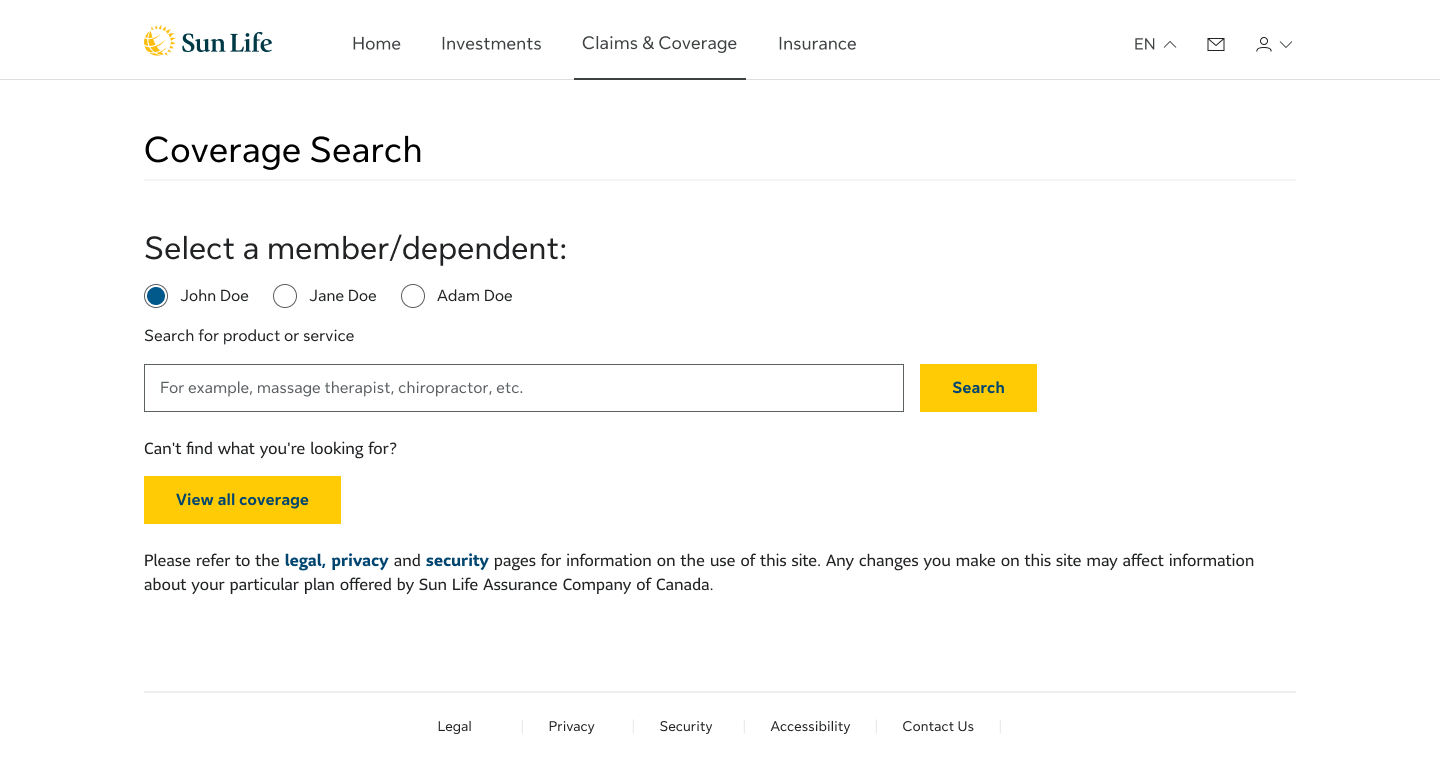Focus the product or service search field
Image resolution: width=1440 pixels, height=777 pixels.
tap(524, 388)
